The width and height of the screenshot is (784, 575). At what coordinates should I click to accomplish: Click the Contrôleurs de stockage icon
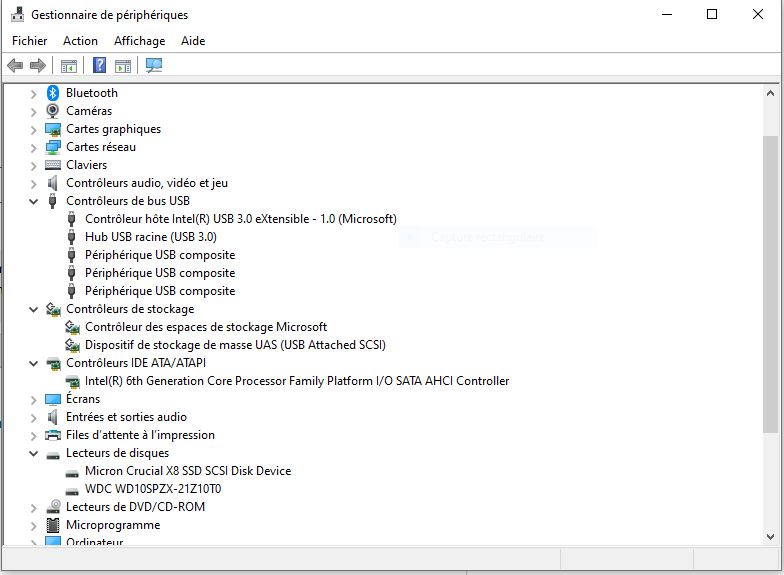[53, 309]
